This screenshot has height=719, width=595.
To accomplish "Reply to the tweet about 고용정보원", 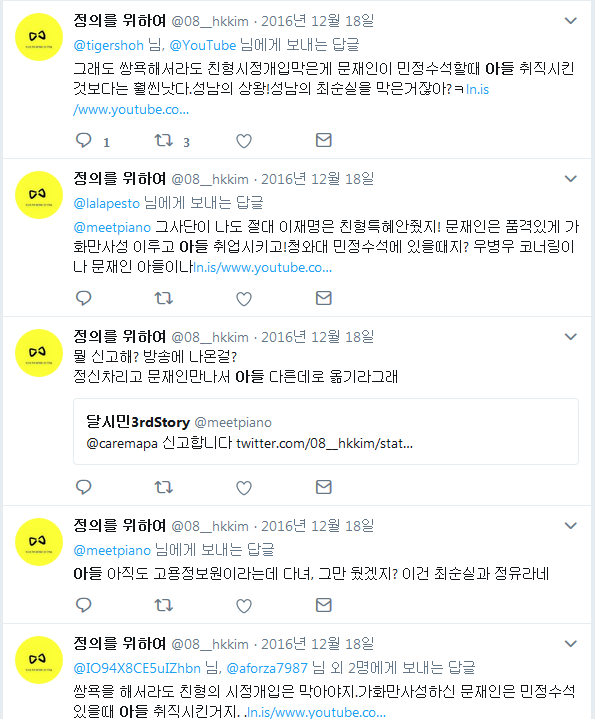I will pyautogui.click(x=83, y=605).
